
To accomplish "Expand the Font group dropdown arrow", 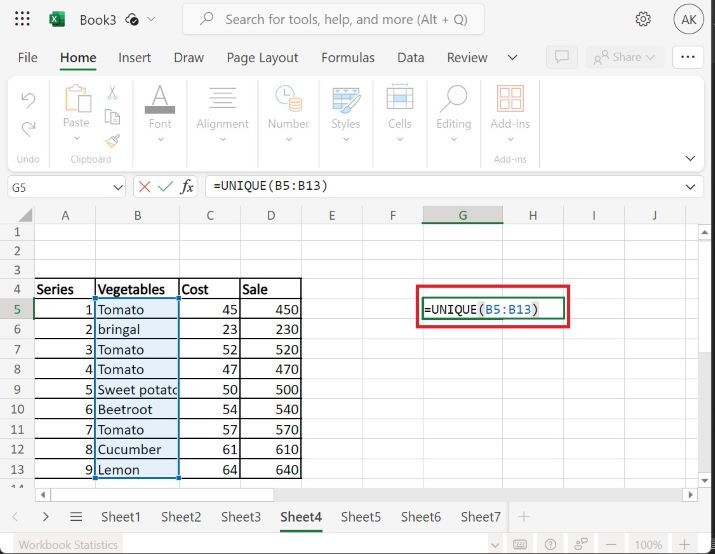I will click(160, 140).
